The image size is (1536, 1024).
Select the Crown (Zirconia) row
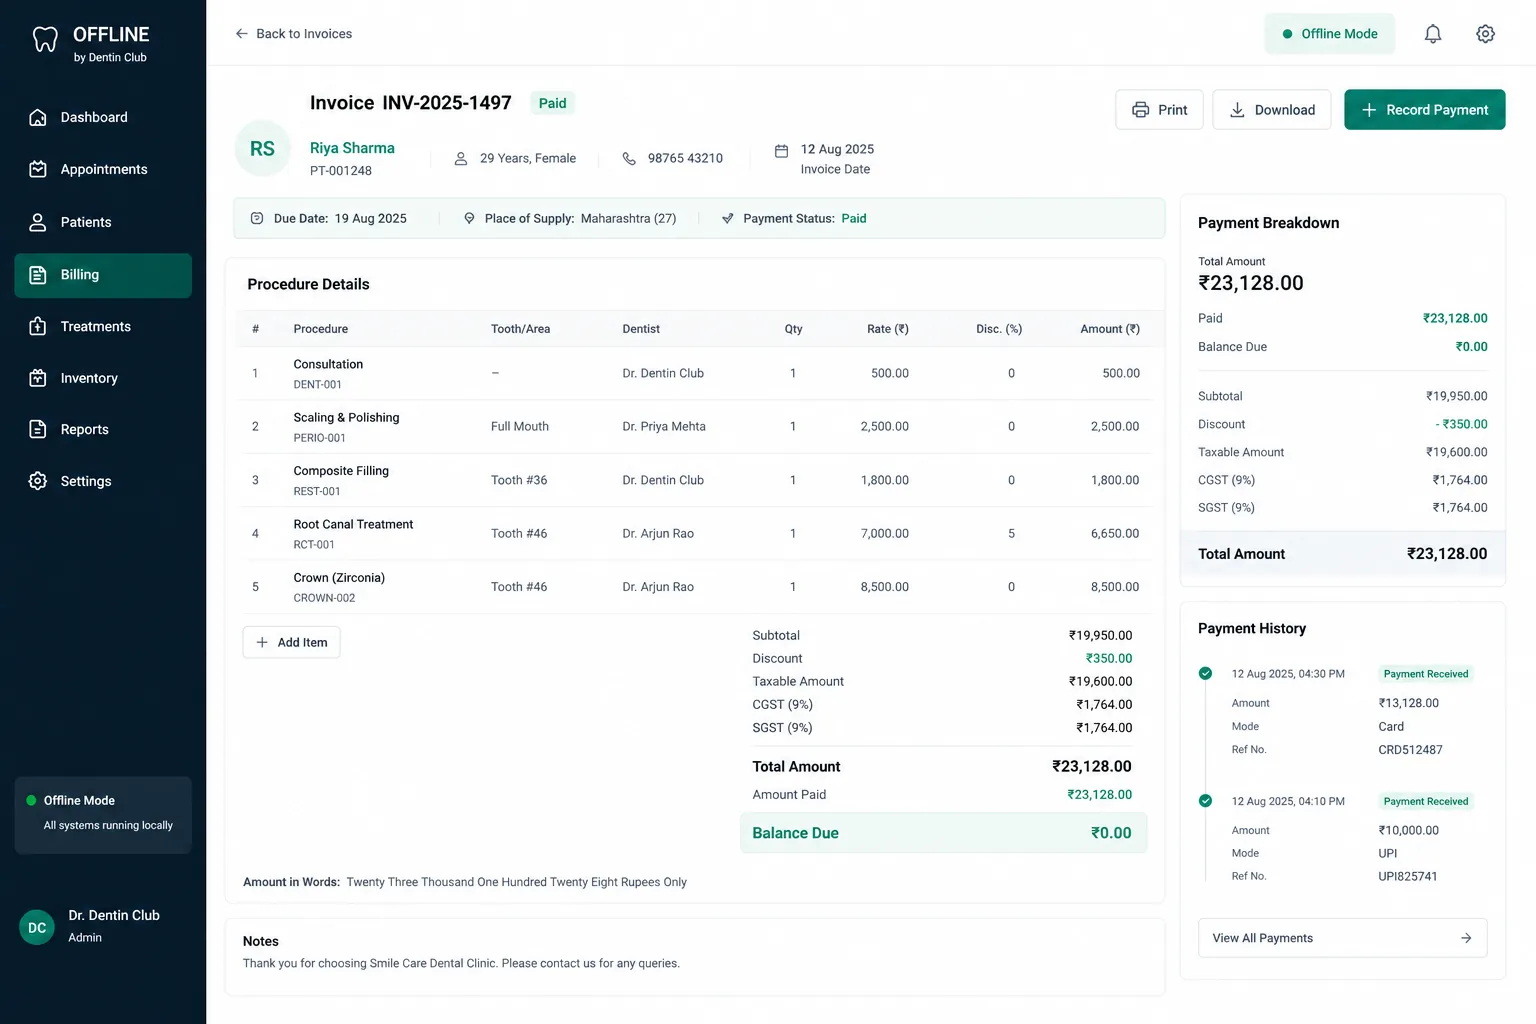coord(696,587)
